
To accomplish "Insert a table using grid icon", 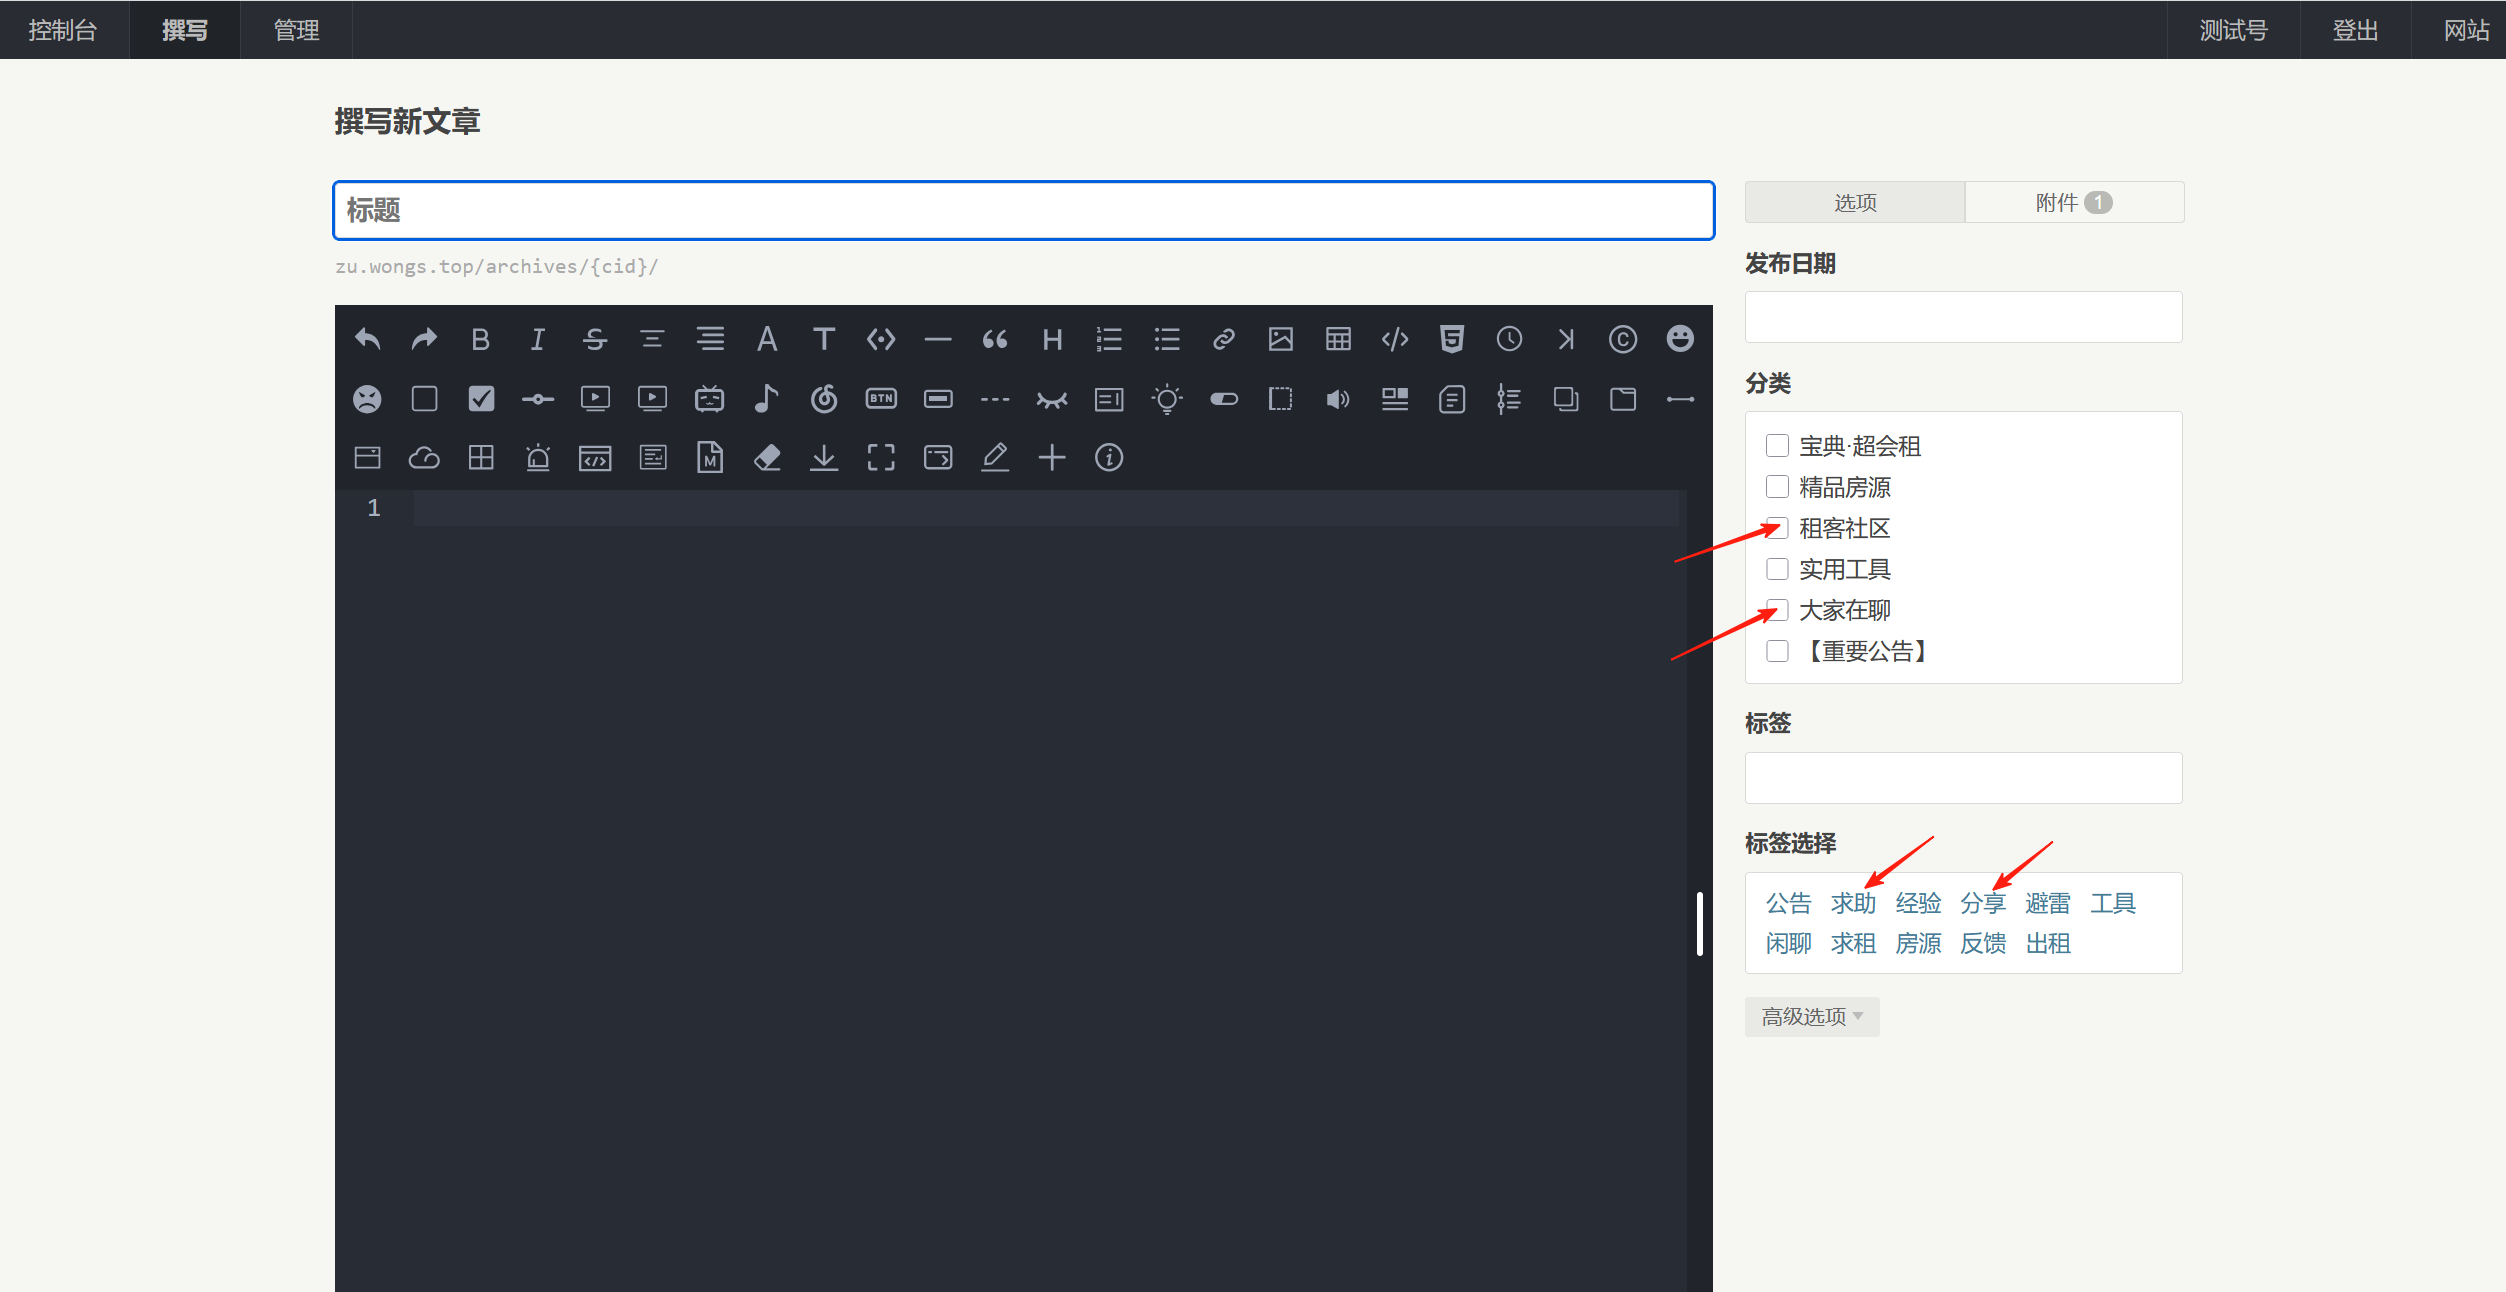I will tap(1338, 340).
